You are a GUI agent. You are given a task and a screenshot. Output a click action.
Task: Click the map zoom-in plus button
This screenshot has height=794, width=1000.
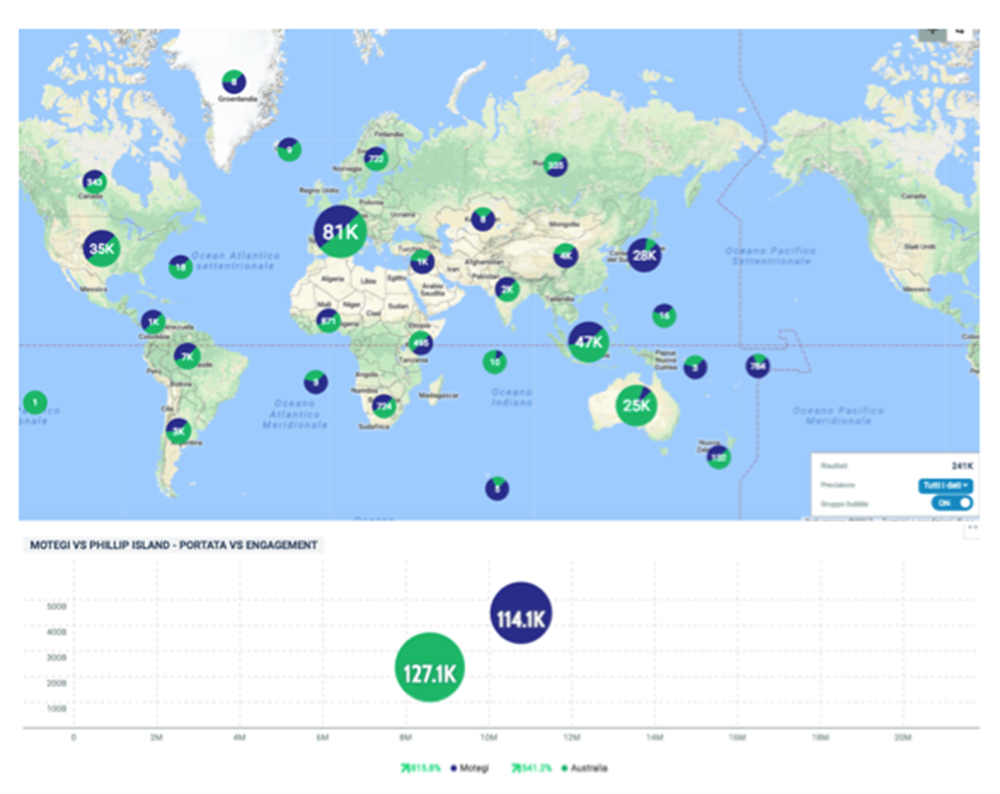point(932,32)
